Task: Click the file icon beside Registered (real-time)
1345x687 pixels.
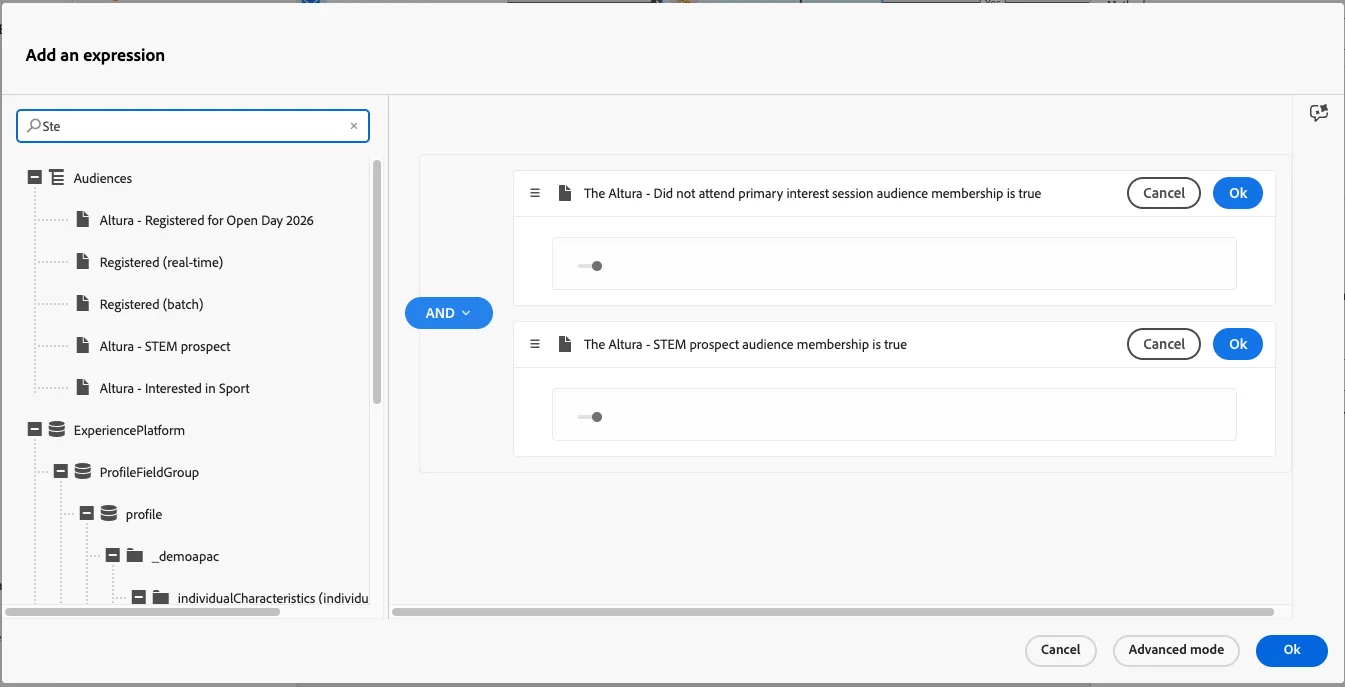Action: point(83,262)
